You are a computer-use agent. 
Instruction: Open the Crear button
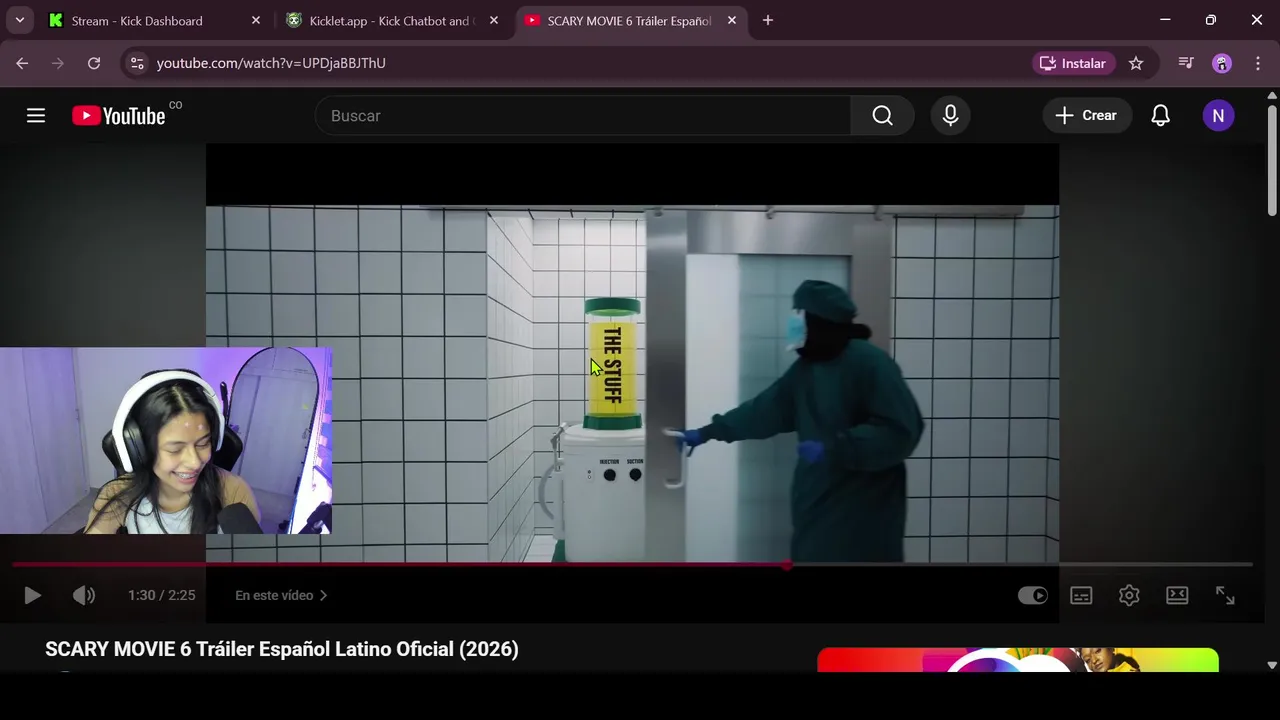coord(1087,116)
